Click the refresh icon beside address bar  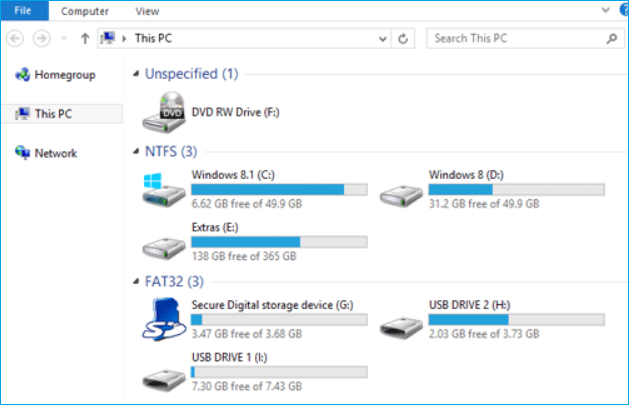pos(402,39)
